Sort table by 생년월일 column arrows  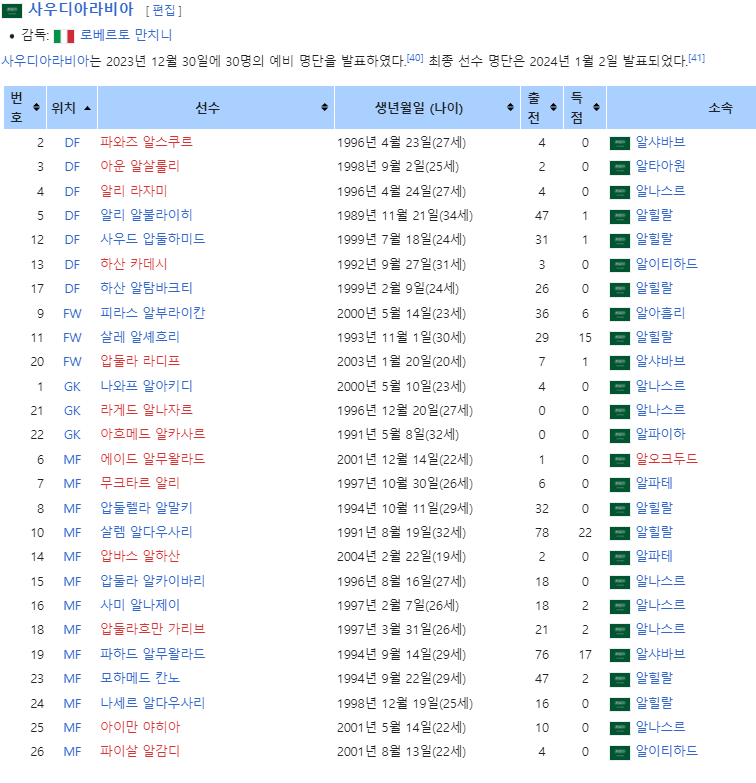(510, 107)
